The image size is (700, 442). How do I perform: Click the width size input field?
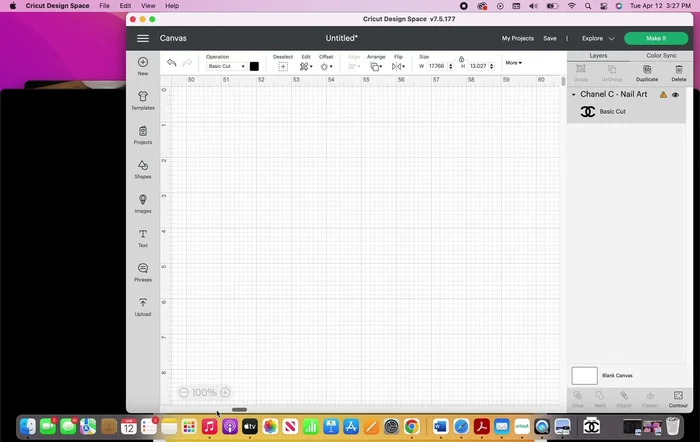tap(437, 66)
